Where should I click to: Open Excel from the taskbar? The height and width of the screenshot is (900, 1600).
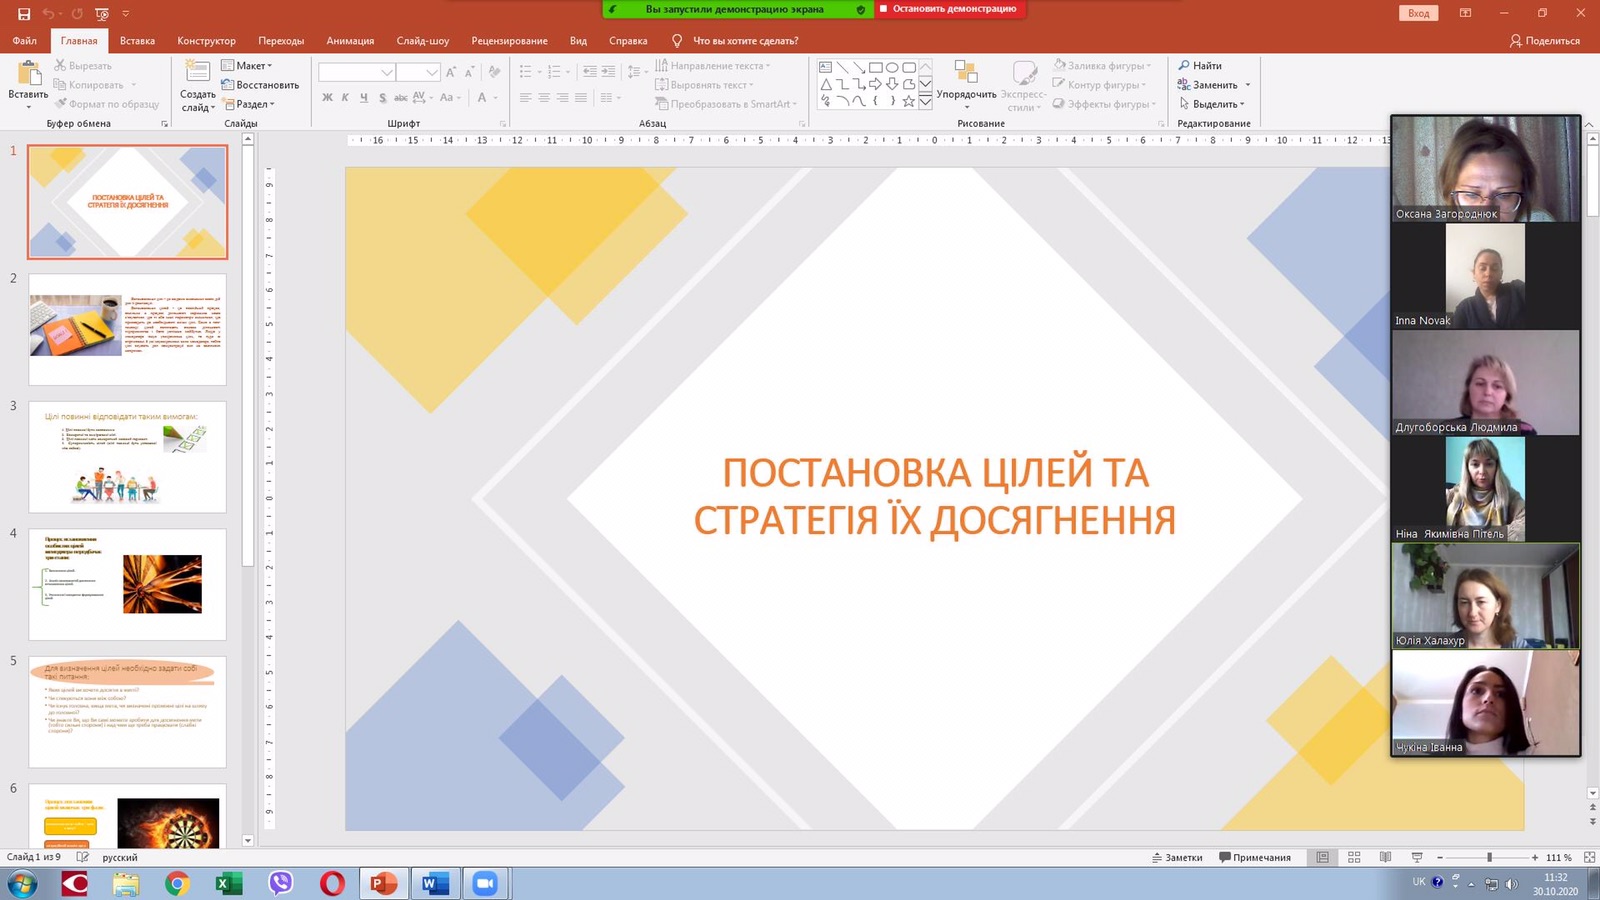tap(229, 883)
